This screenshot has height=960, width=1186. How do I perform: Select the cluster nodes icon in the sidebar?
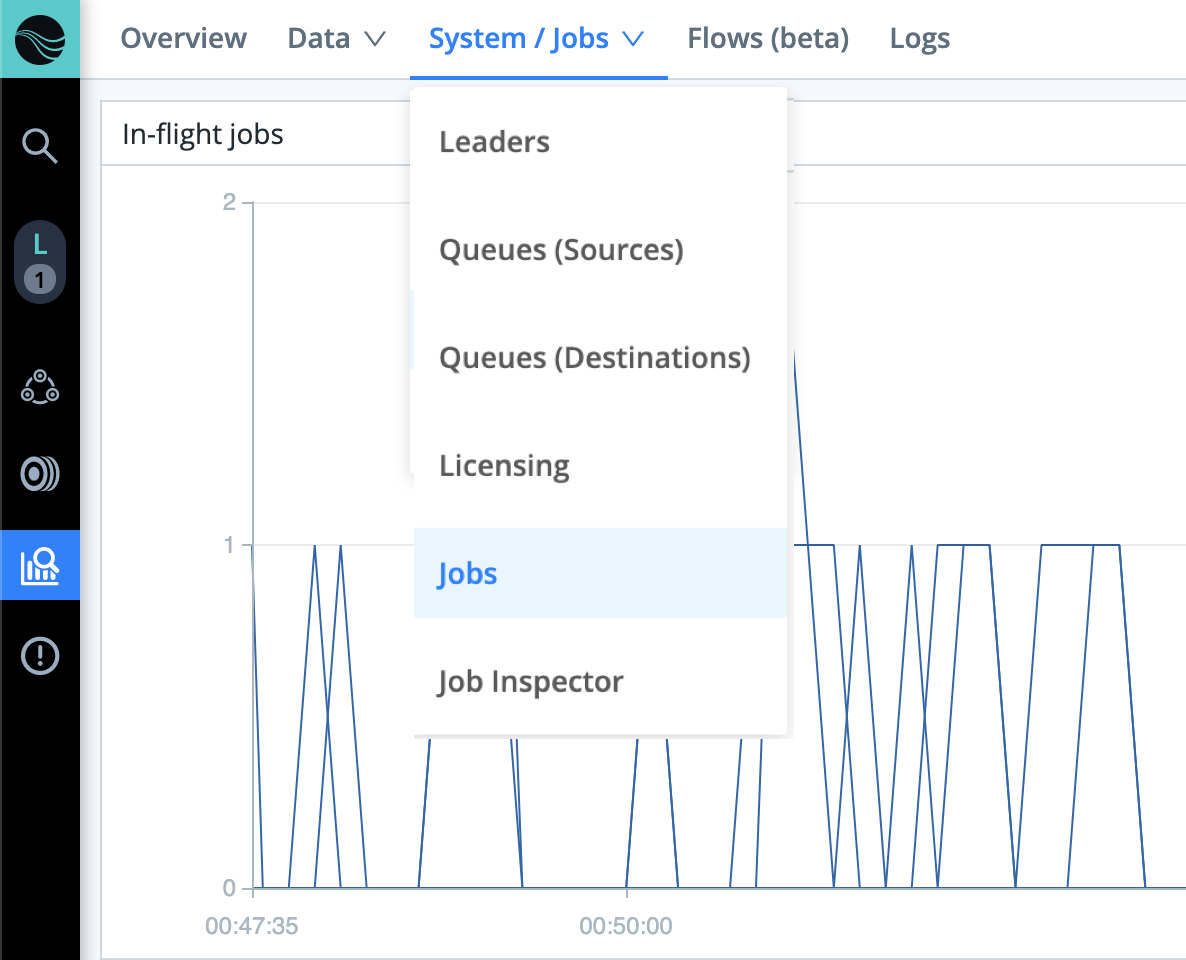point(40,384)
